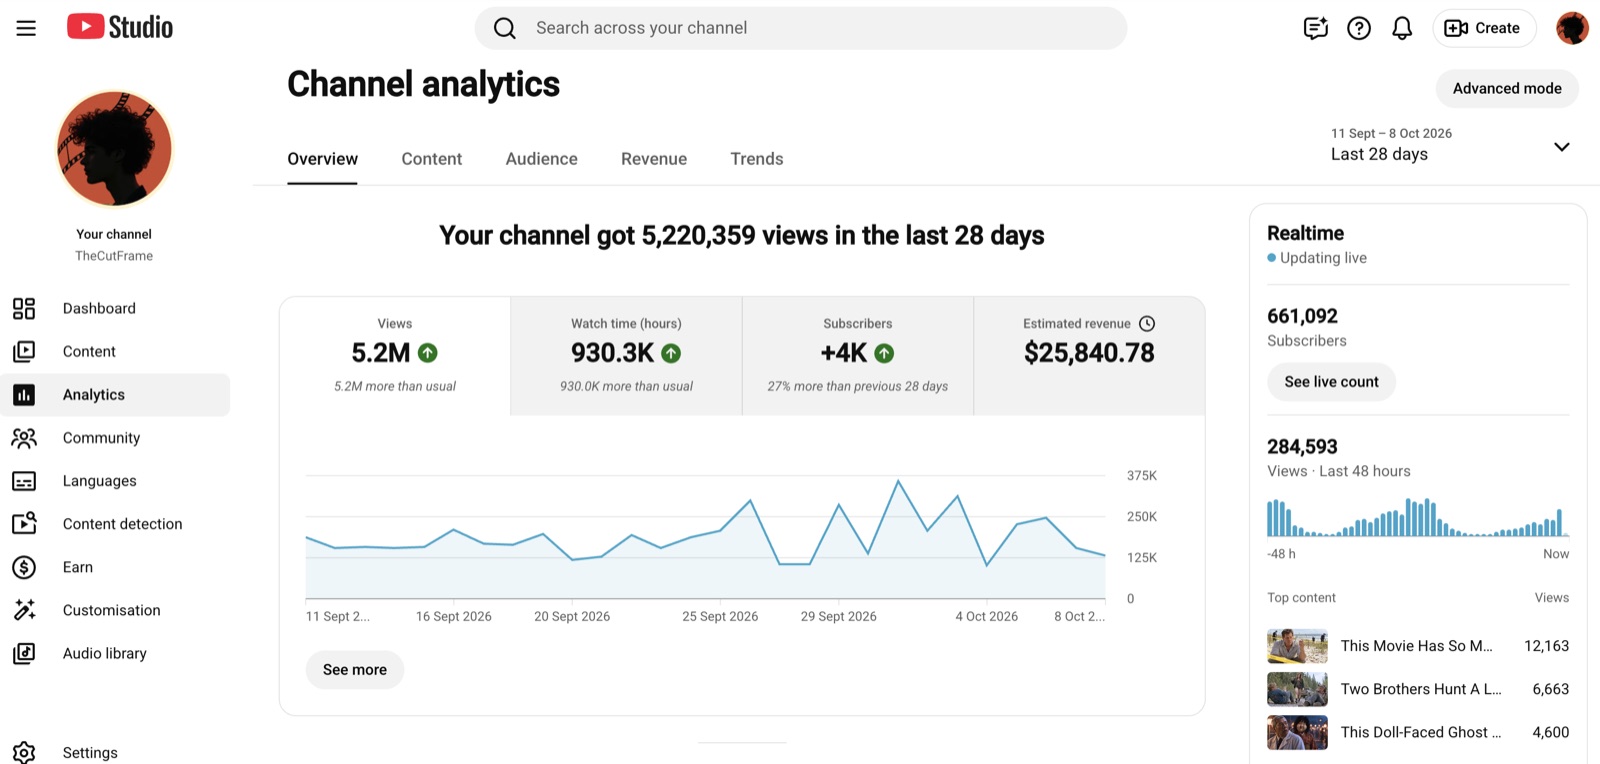Image resolution: width=1600 pixels, height=764 pixels.
Task: Open the This Doll-Faced Ghost thumbnail
Action: coord(1297,732)
